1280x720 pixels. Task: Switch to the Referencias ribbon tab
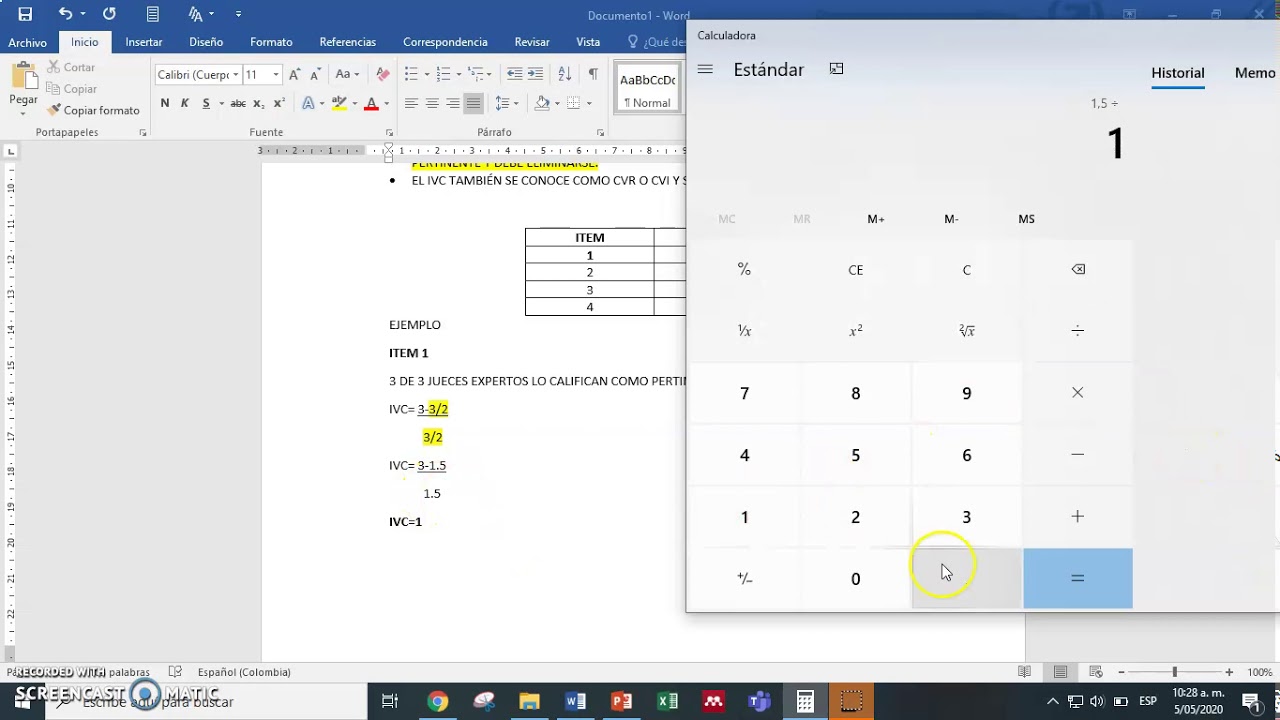pyautogui.click(x=348, y=42)
